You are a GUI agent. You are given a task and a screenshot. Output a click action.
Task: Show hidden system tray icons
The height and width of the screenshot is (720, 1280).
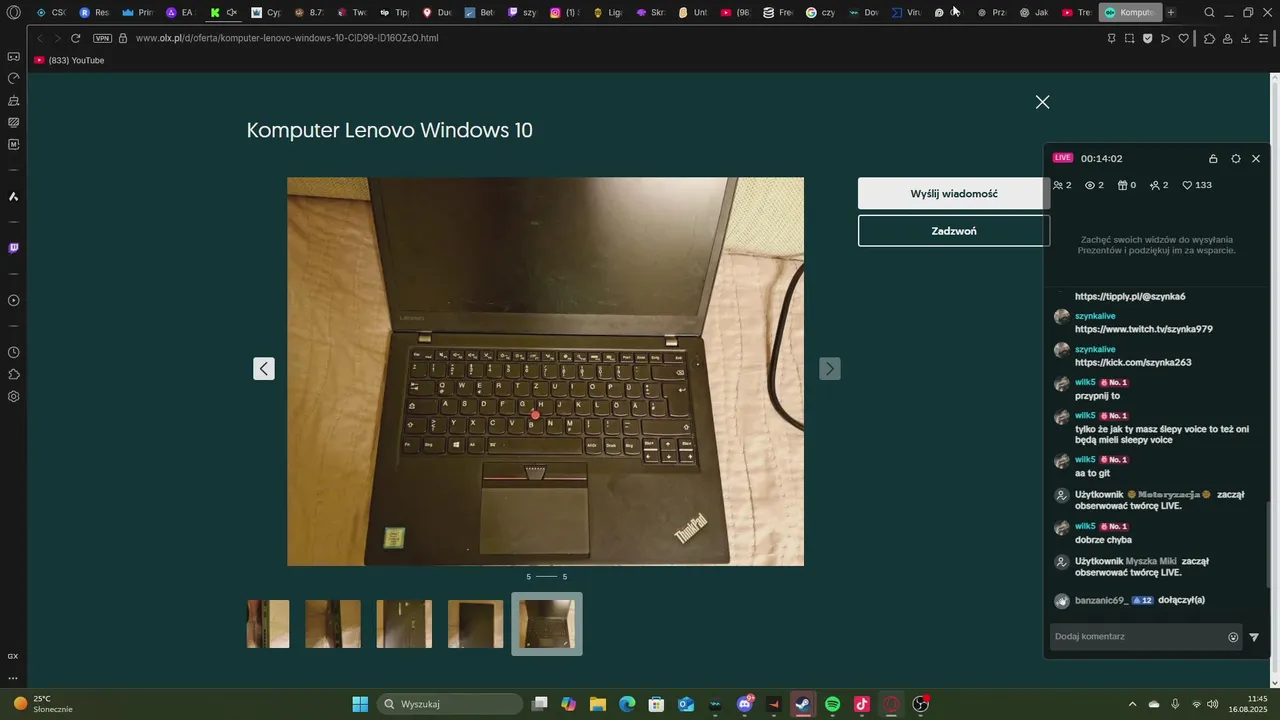click(1132, 704)
